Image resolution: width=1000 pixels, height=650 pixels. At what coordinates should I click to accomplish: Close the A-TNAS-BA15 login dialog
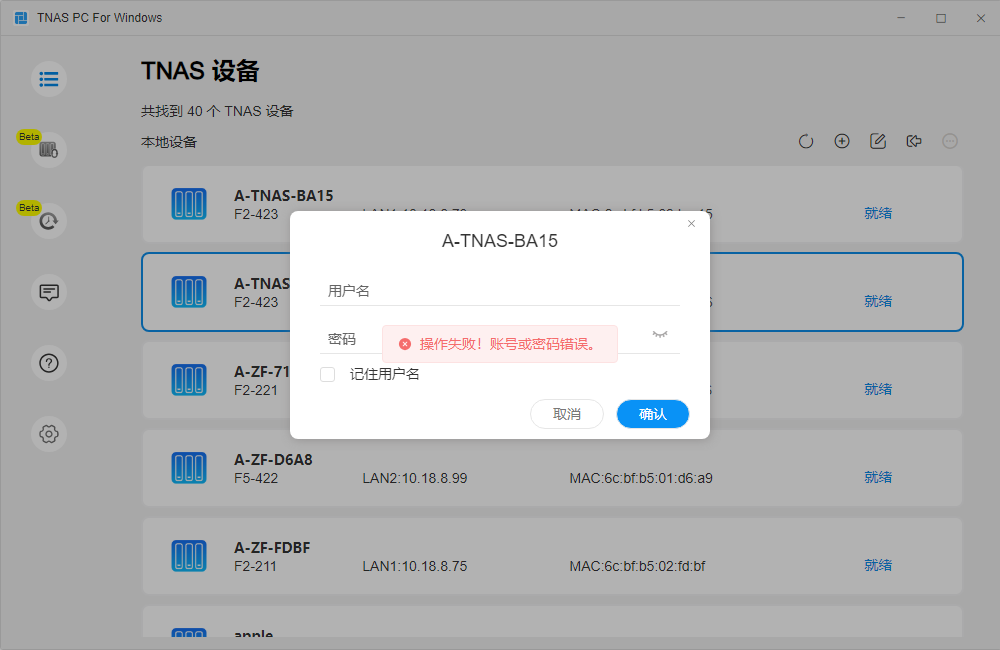tap(691, 223)
